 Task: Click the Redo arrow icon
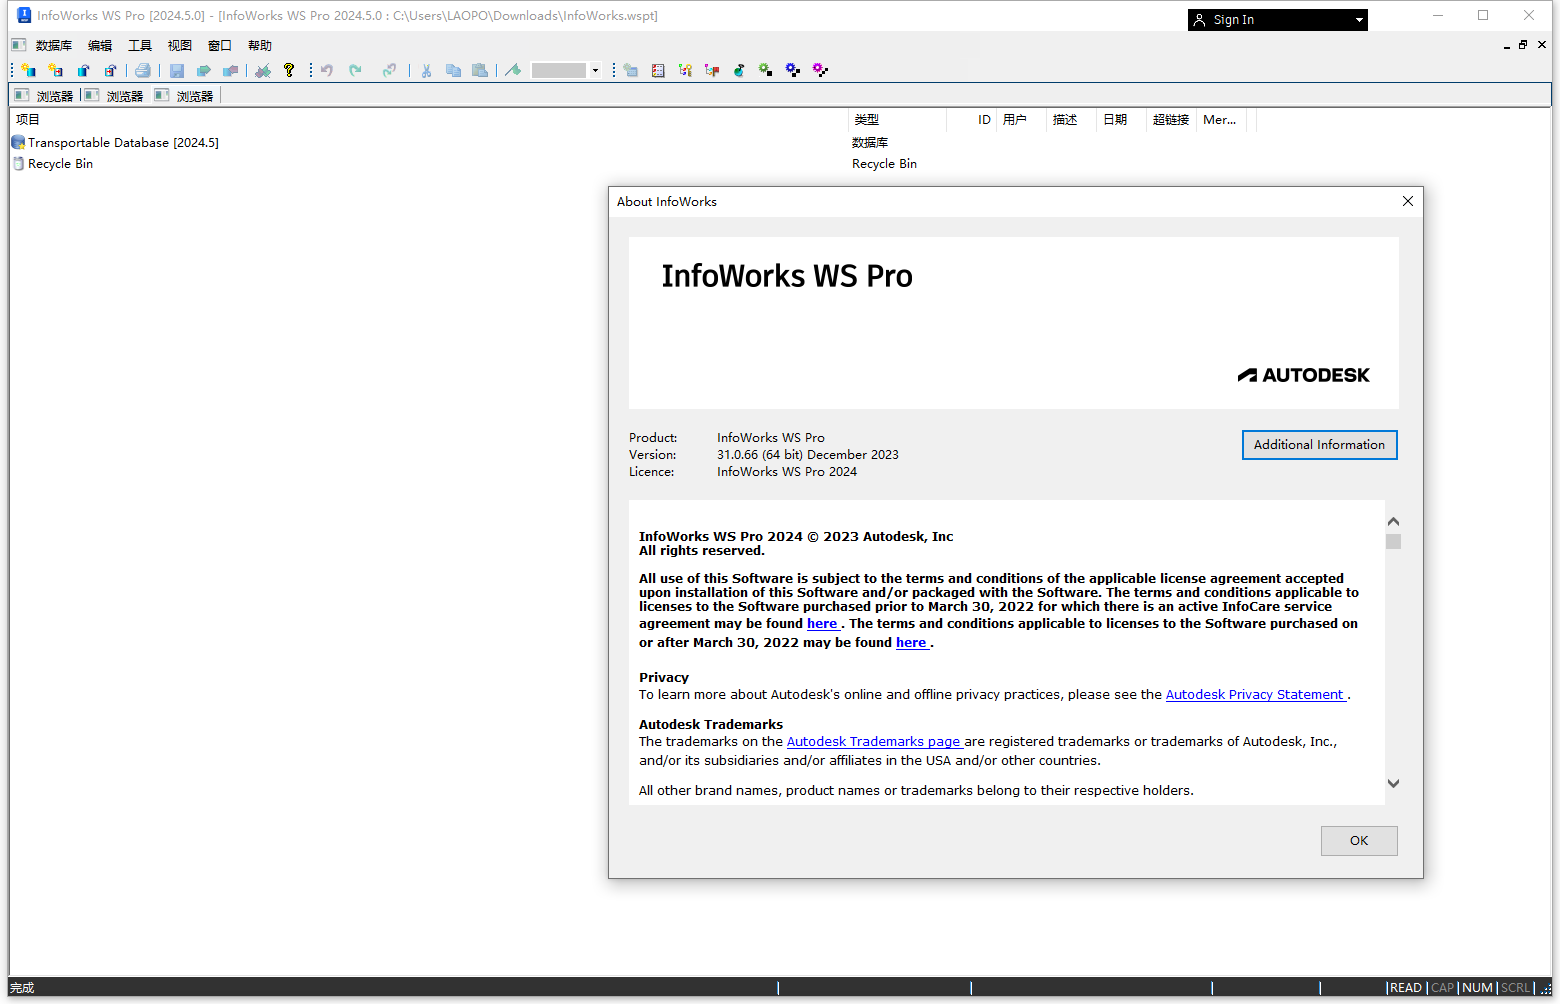pos(355,70)
